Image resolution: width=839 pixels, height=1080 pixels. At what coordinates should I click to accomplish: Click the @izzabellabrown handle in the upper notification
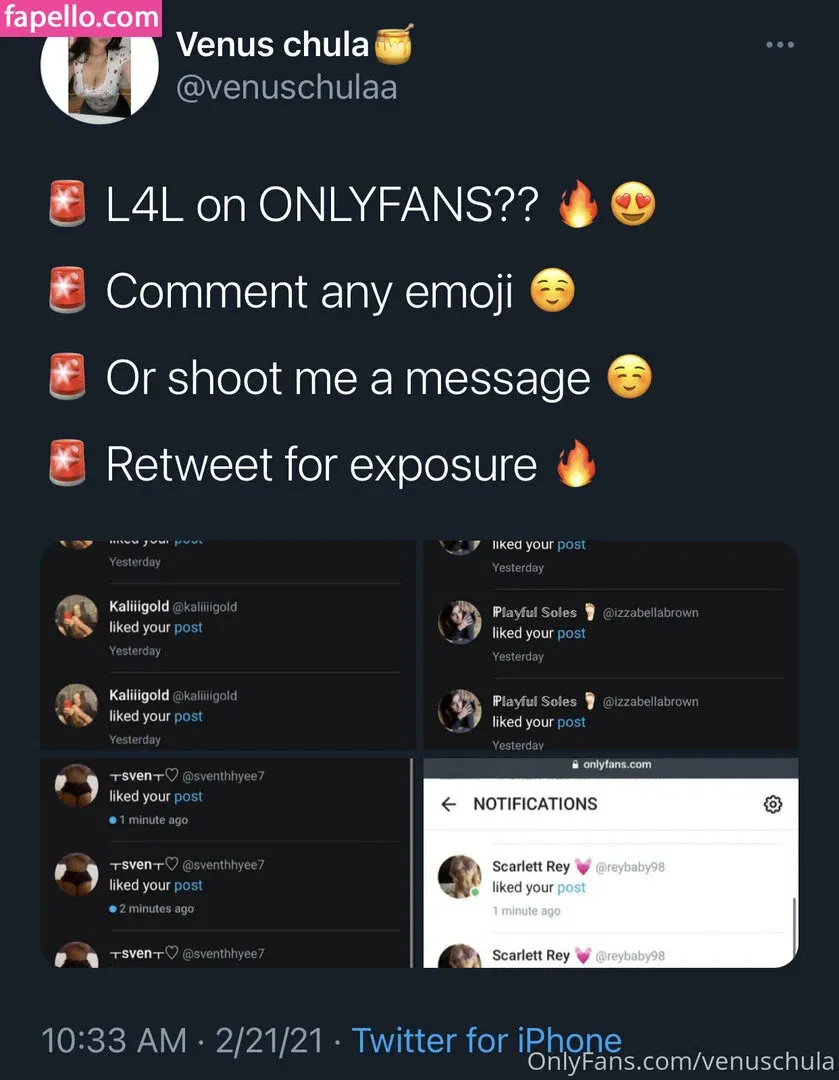(x=651, y=612)
